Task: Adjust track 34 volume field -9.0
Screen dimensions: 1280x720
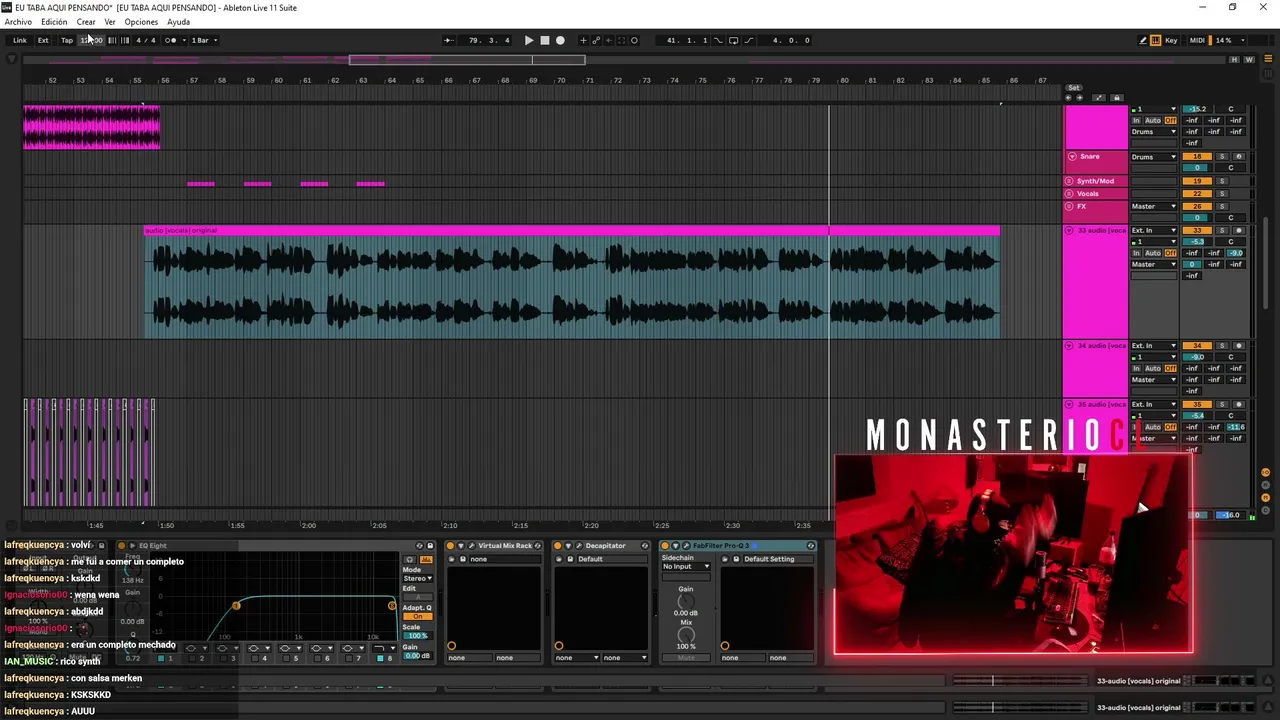Action: click(x=1197, y=357)
